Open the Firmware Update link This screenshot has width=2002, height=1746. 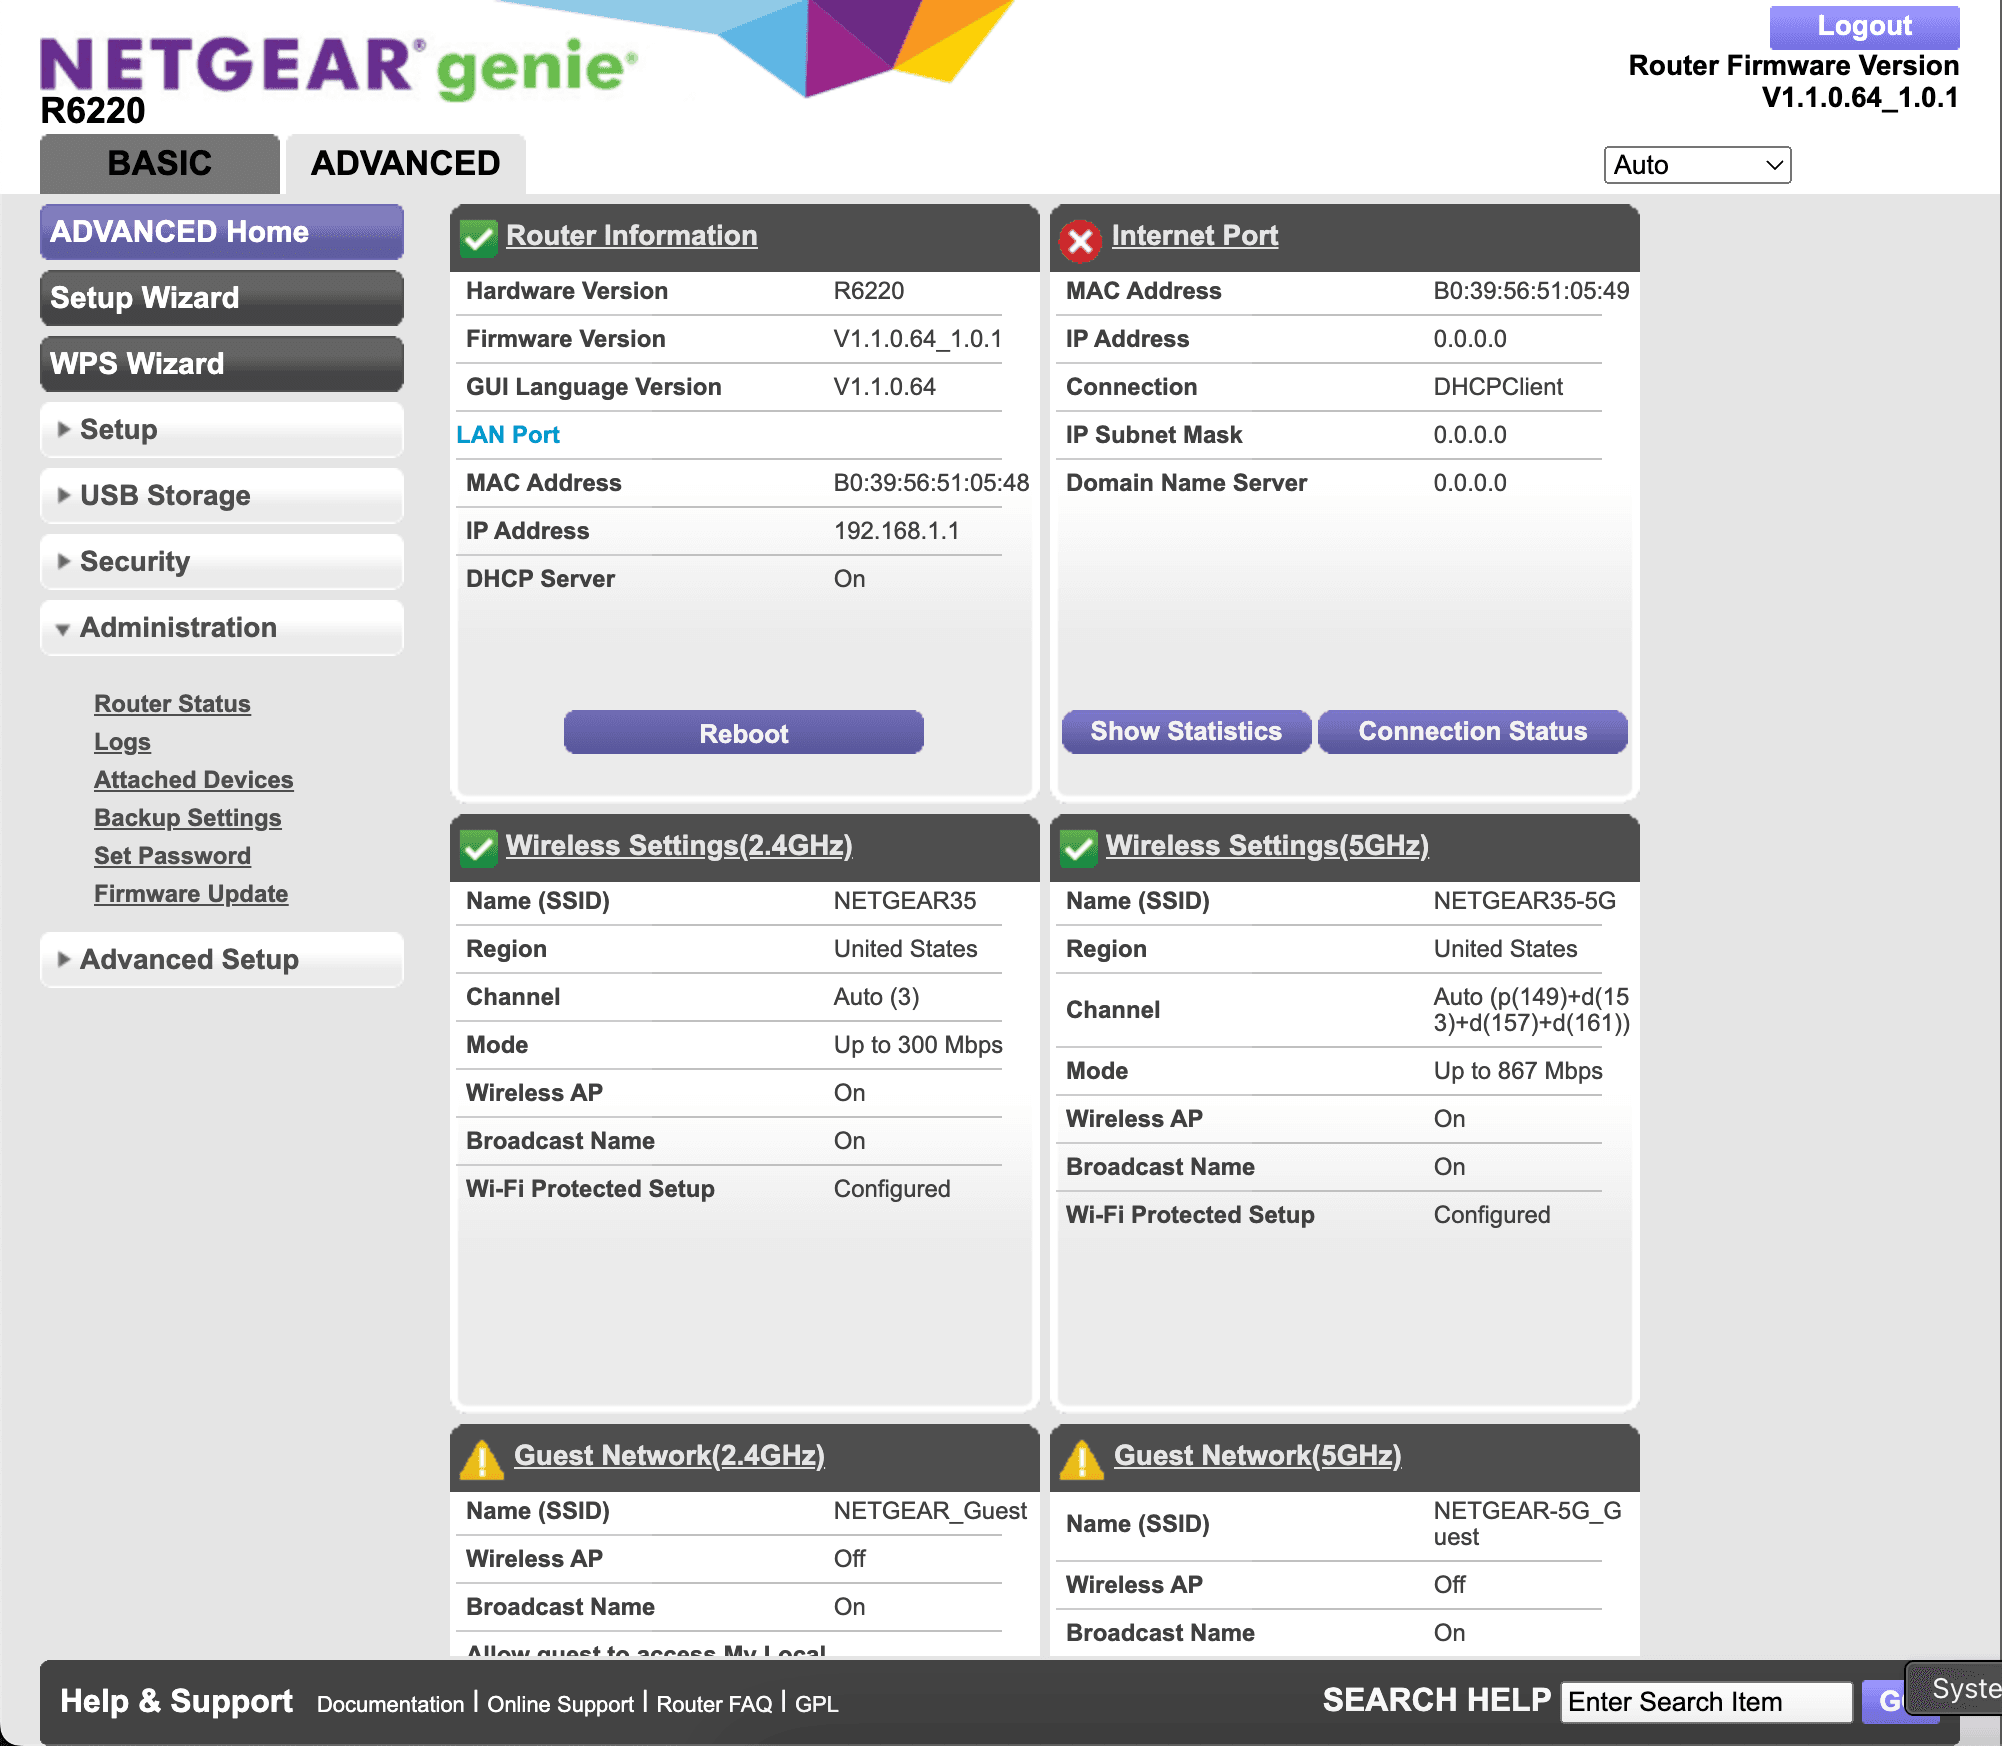pos(191,893)
